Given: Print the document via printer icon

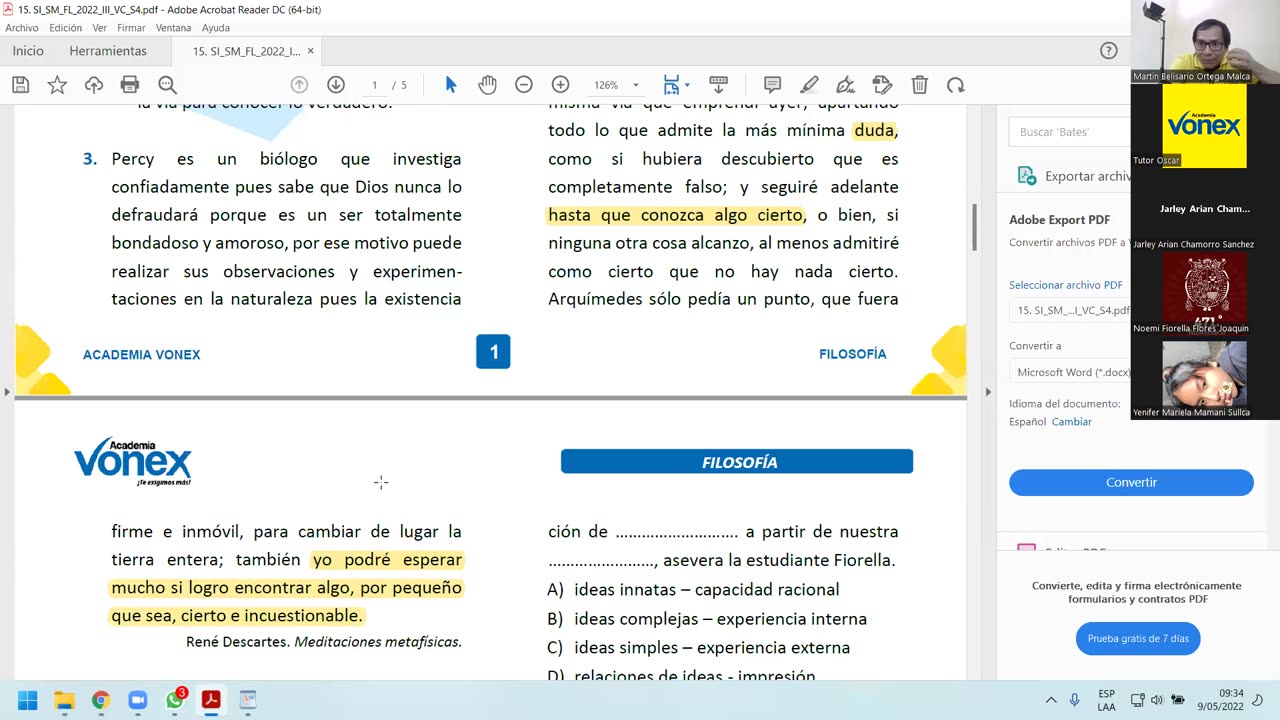Looking at the screenshot, I should pyautogui.click(x=130, y=85).
